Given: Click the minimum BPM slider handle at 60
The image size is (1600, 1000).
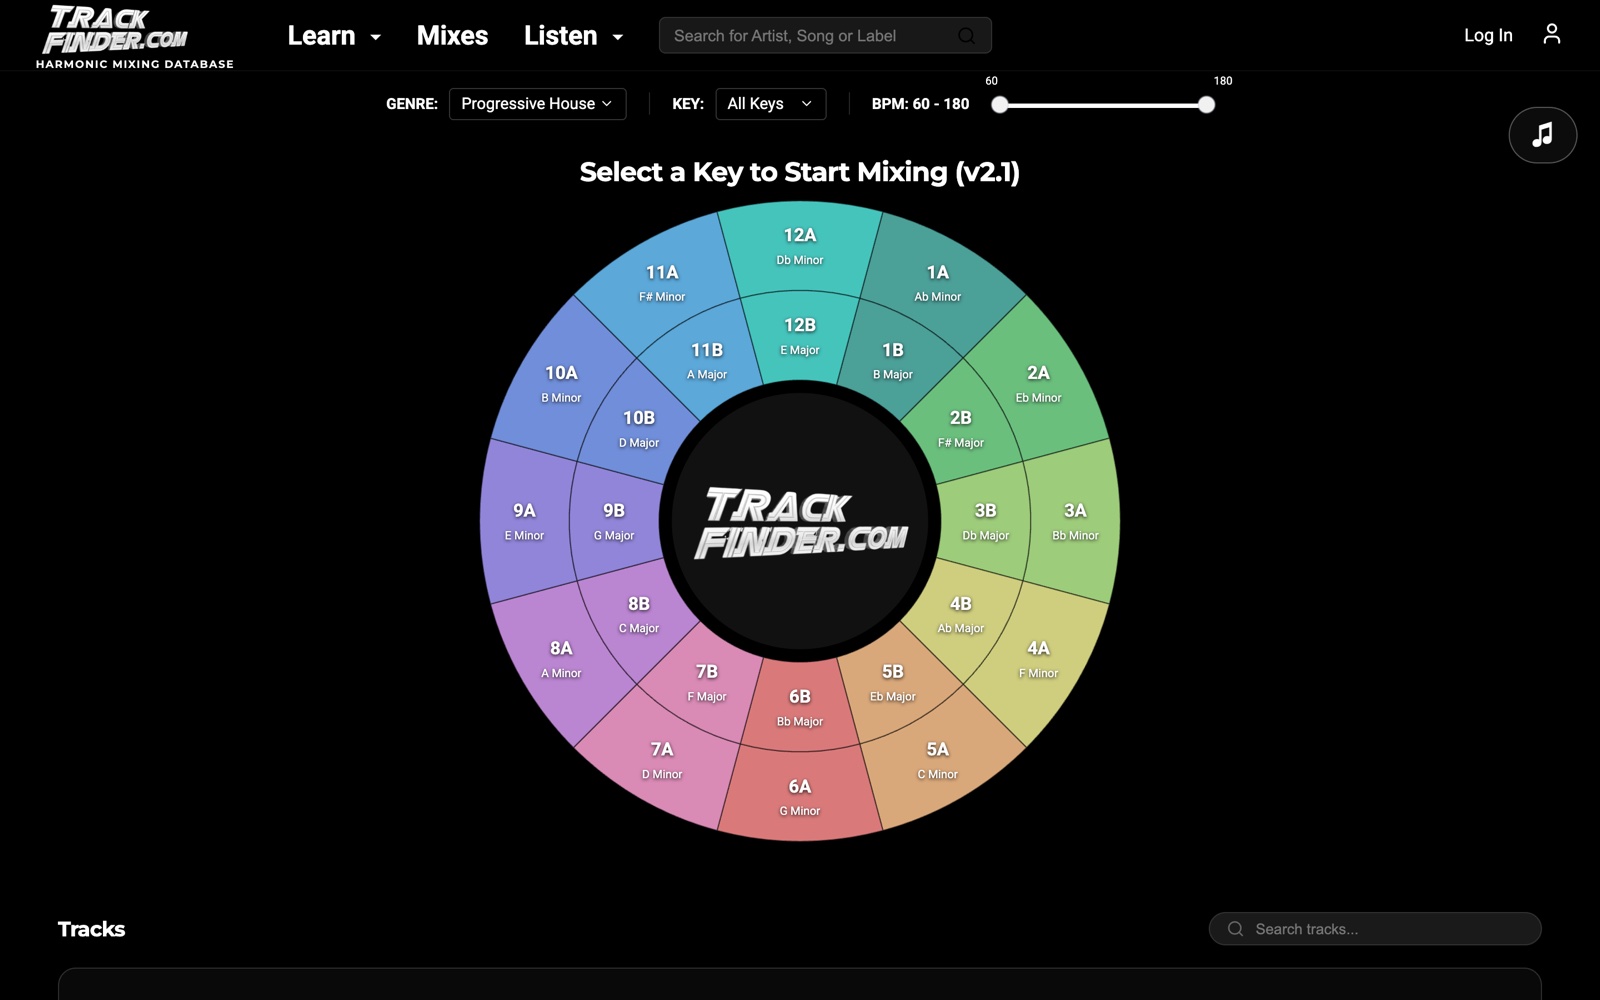Looking at the screenshot, I should pyautogui.click(x=999, y=105).
